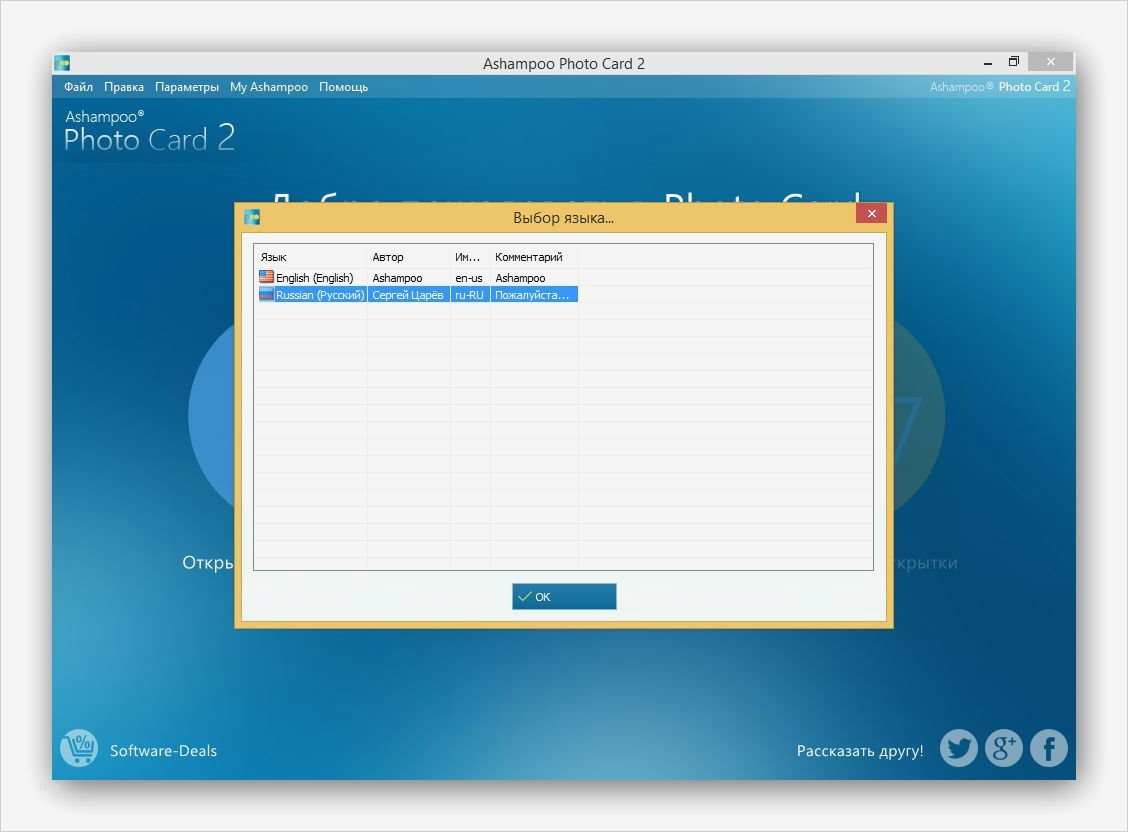
Task: Select the English (English) language row
Action: tap(418, 278)
